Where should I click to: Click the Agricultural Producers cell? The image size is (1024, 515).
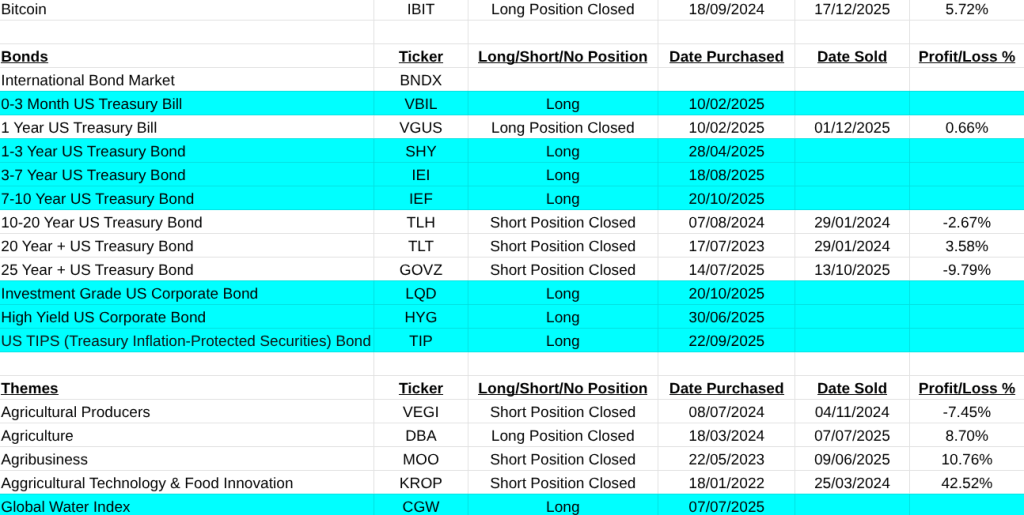[76, 412]
